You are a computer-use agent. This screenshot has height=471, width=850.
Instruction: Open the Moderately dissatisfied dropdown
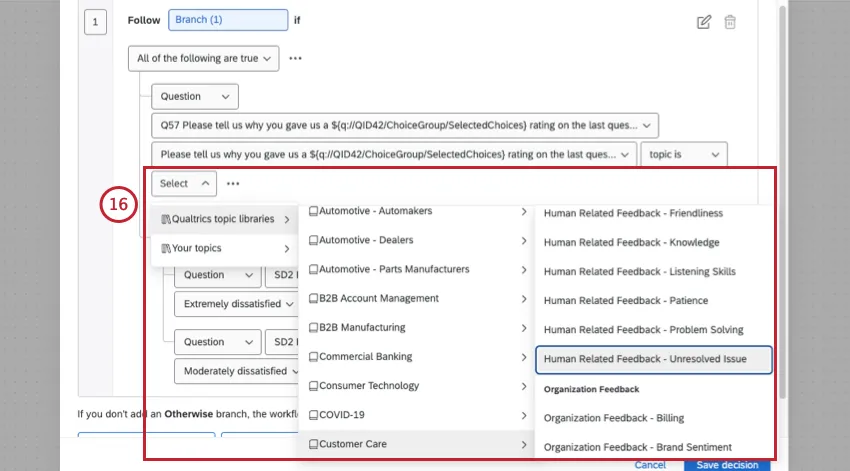point(236,371)
